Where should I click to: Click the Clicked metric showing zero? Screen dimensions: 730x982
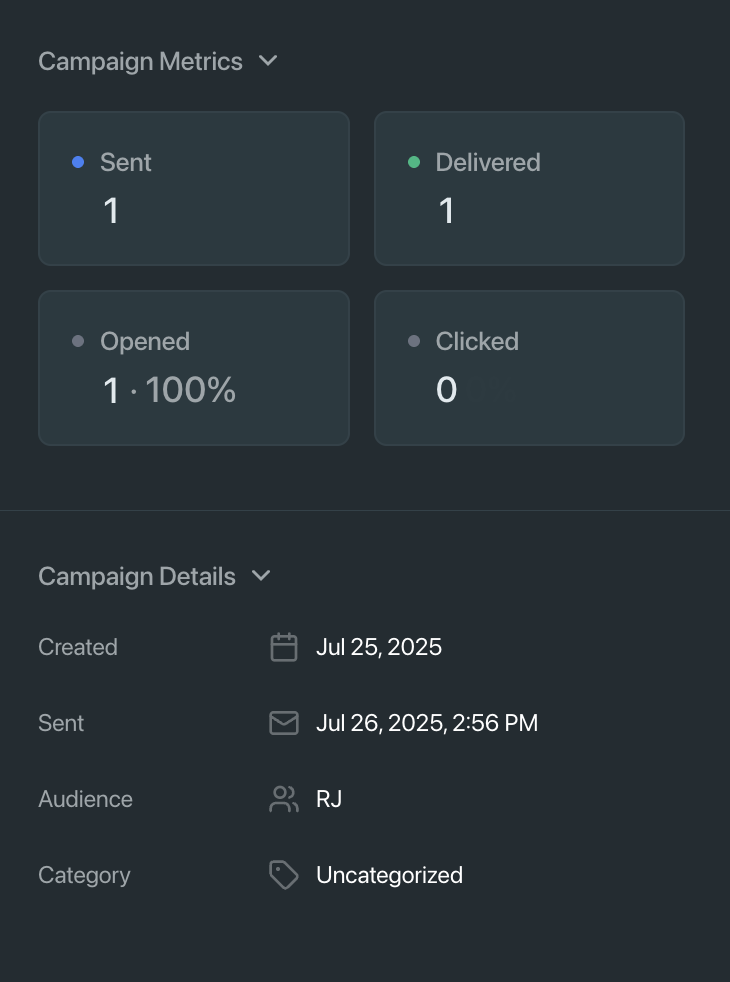pyautogui.click(x=528, y=367)
